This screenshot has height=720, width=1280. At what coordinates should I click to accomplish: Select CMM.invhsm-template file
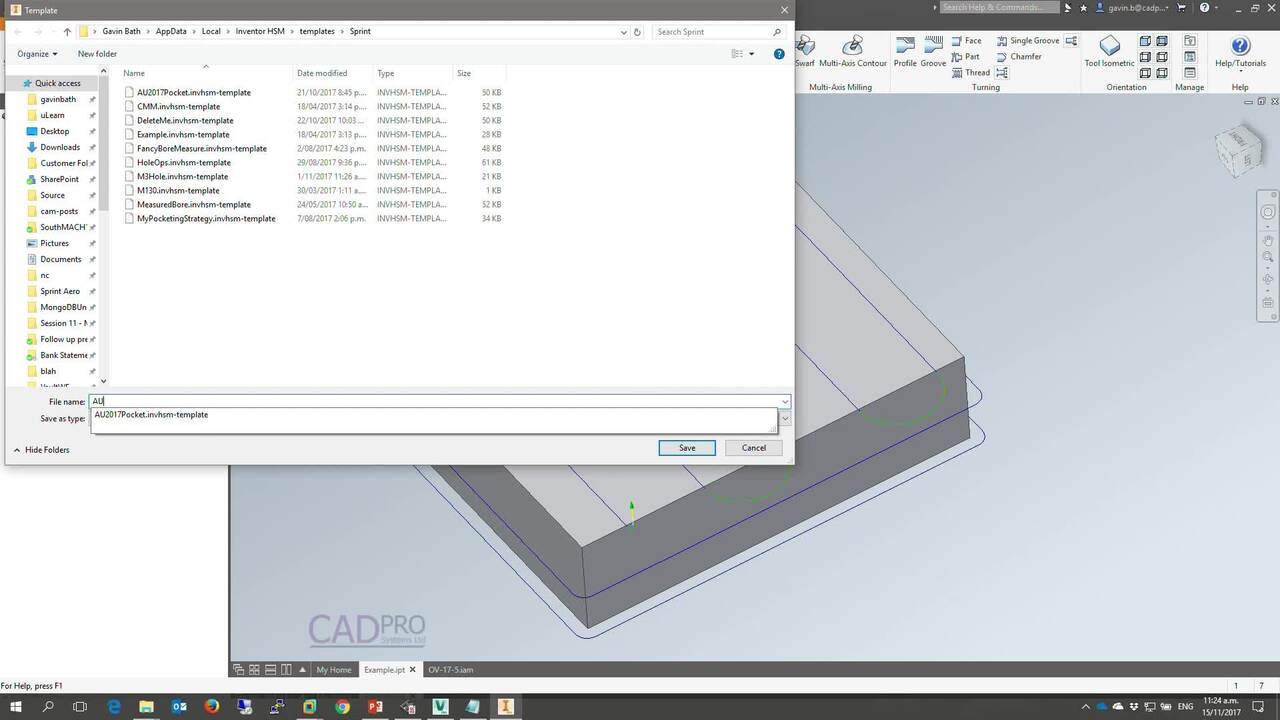(178, 106)
